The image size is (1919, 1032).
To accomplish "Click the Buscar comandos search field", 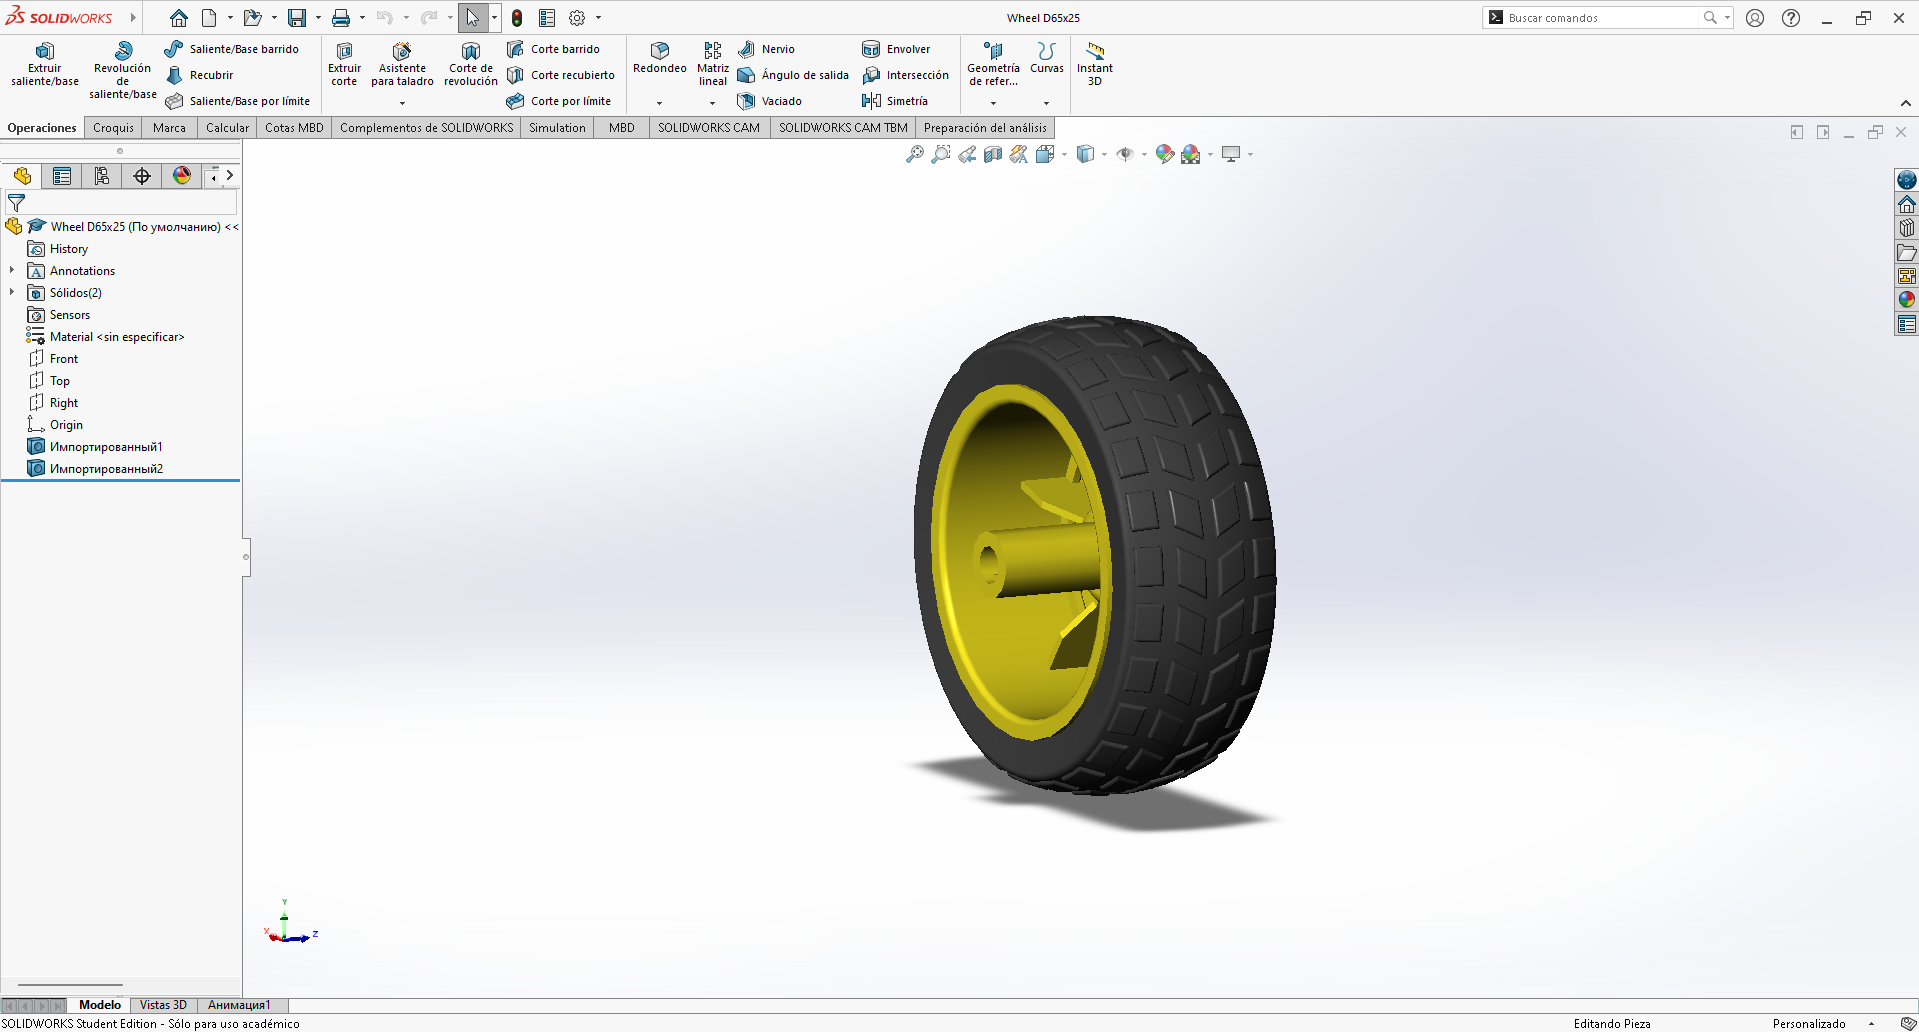I will [x=1602, y=18].
